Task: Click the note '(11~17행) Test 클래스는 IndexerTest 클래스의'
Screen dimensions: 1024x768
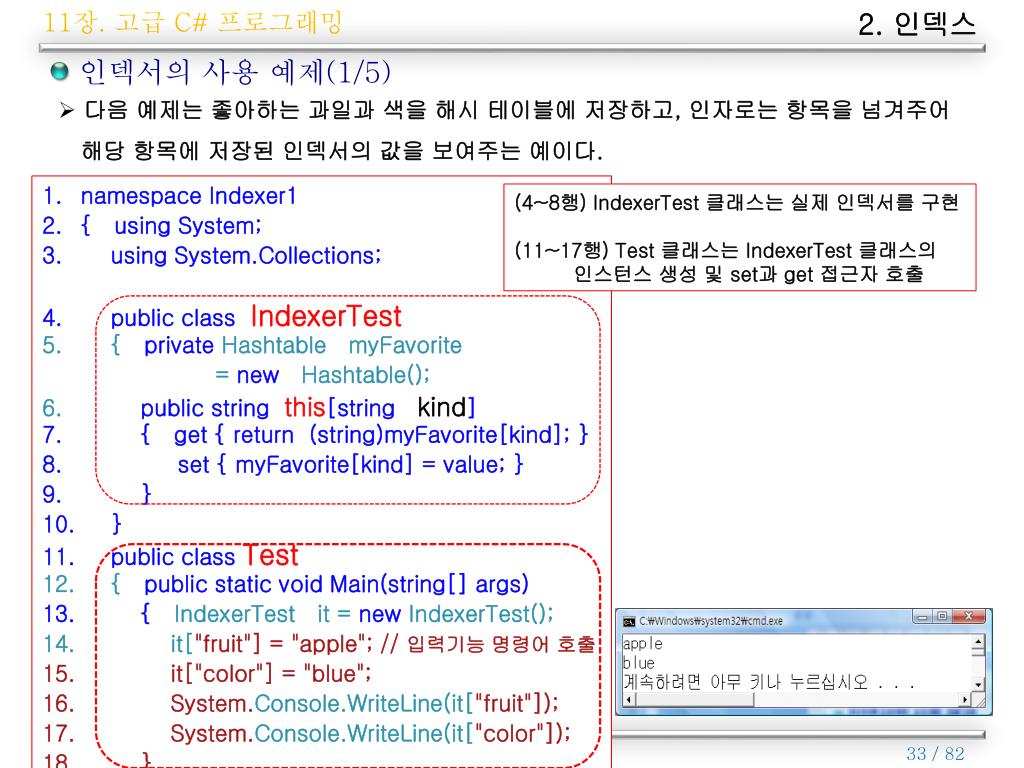Action: pos(725,250)
